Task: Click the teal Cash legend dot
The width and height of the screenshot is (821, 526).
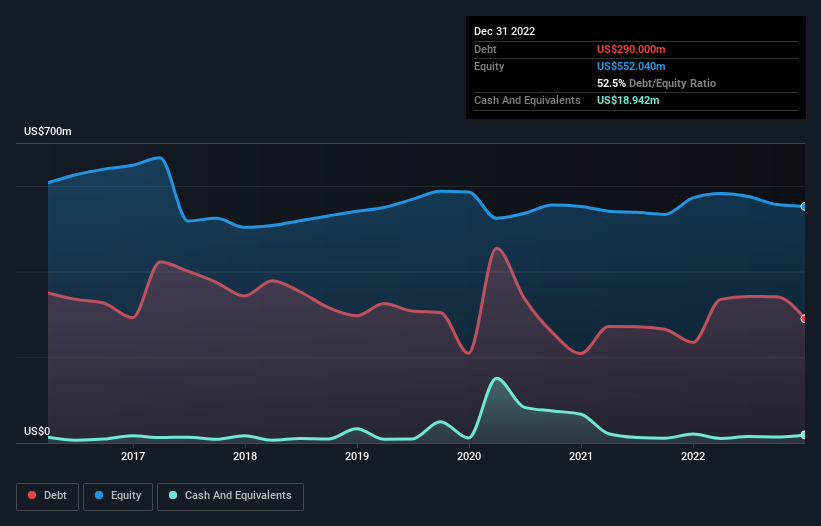Action: click(173, 495)
